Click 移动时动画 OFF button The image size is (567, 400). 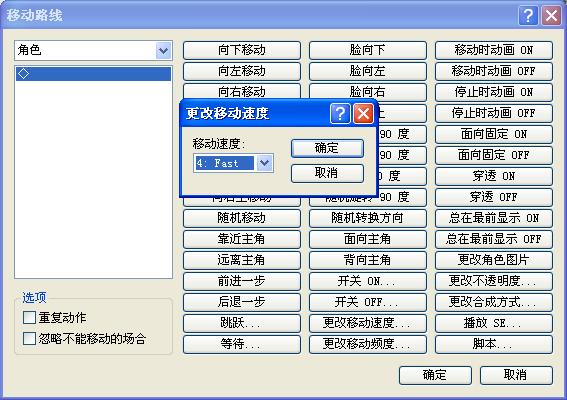494,71
